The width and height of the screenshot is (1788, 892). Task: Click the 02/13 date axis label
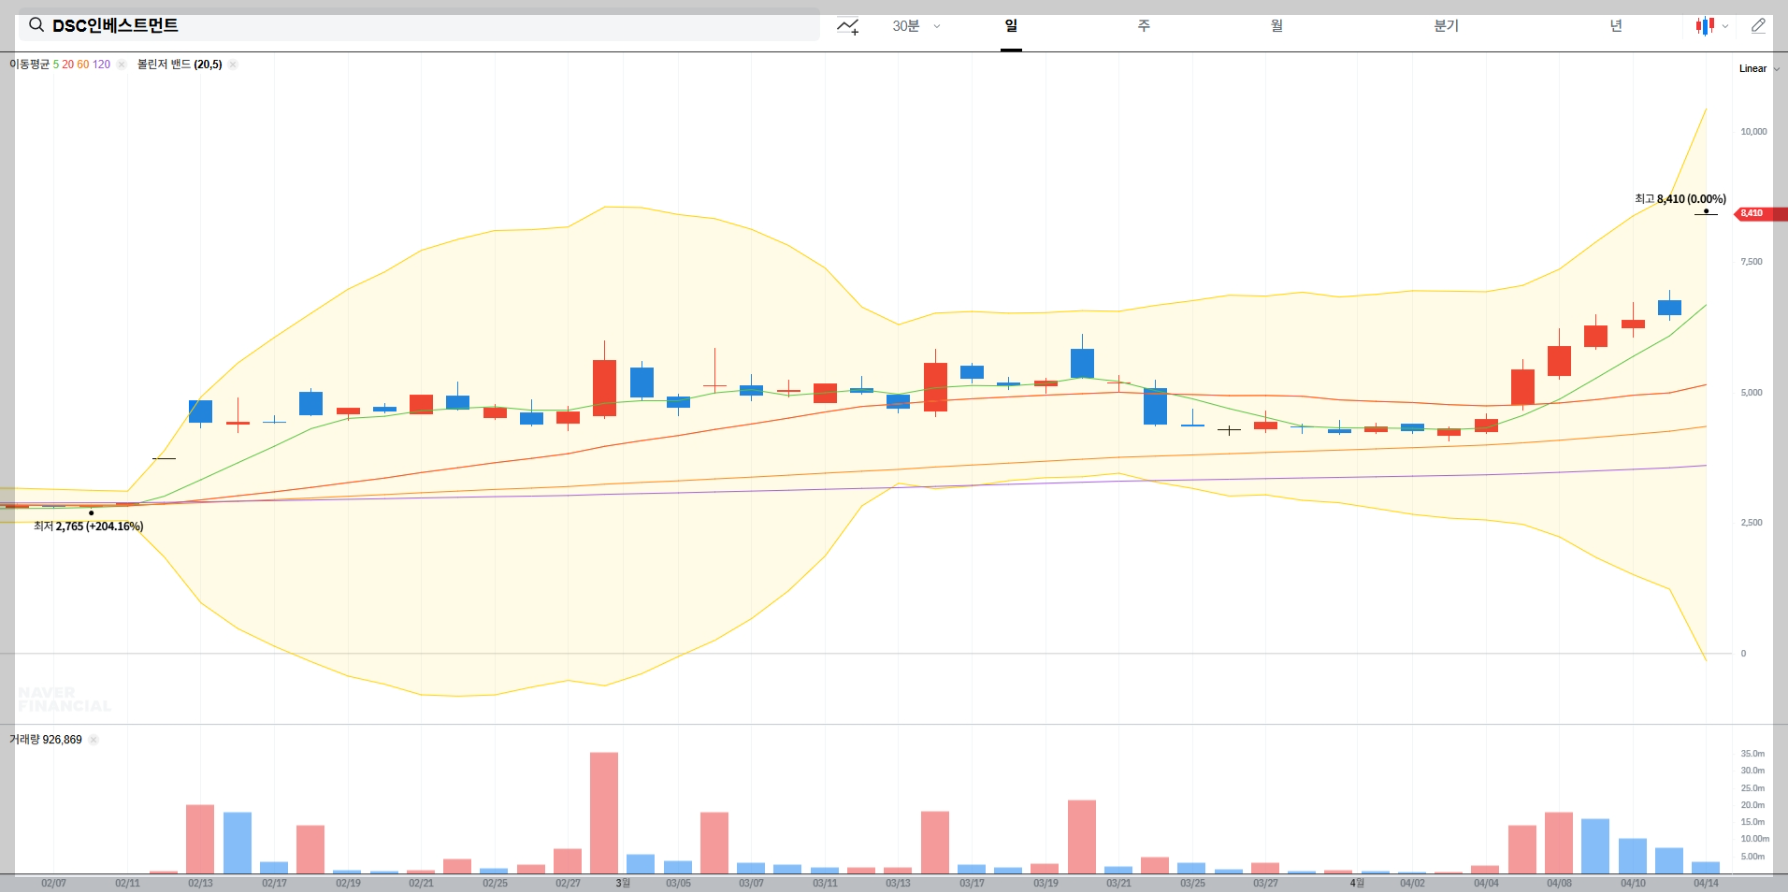[200, 884]
